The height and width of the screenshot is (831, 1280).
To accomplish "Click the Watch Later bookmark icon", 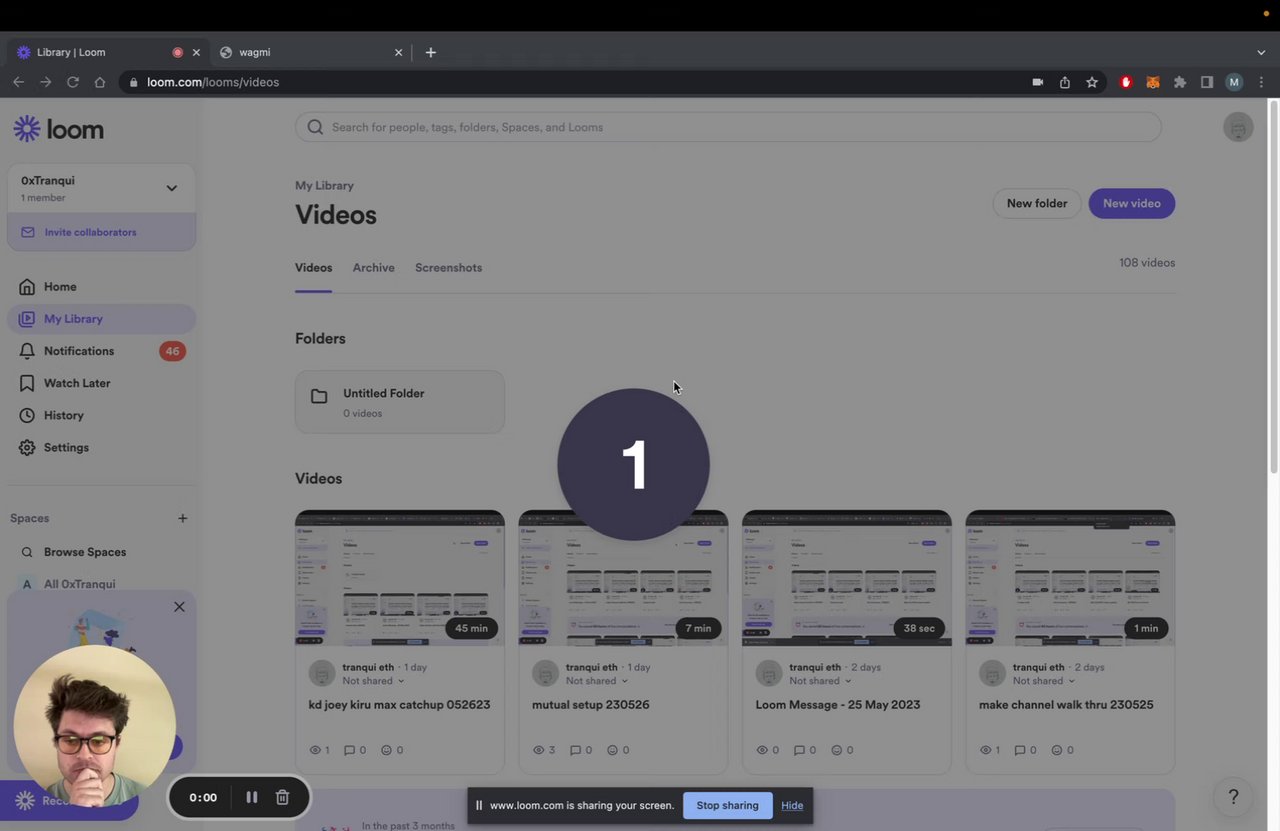I will 27,383.
